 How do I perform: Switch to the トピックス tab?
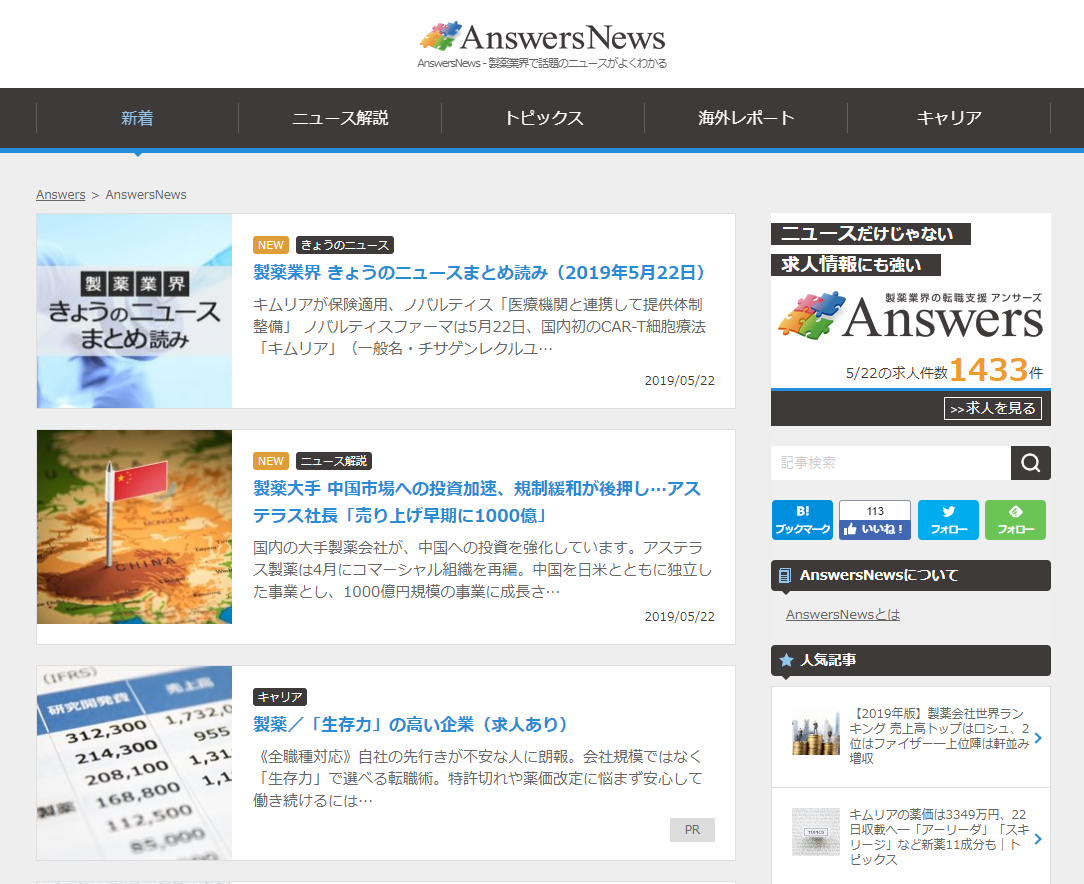point(543,118)
